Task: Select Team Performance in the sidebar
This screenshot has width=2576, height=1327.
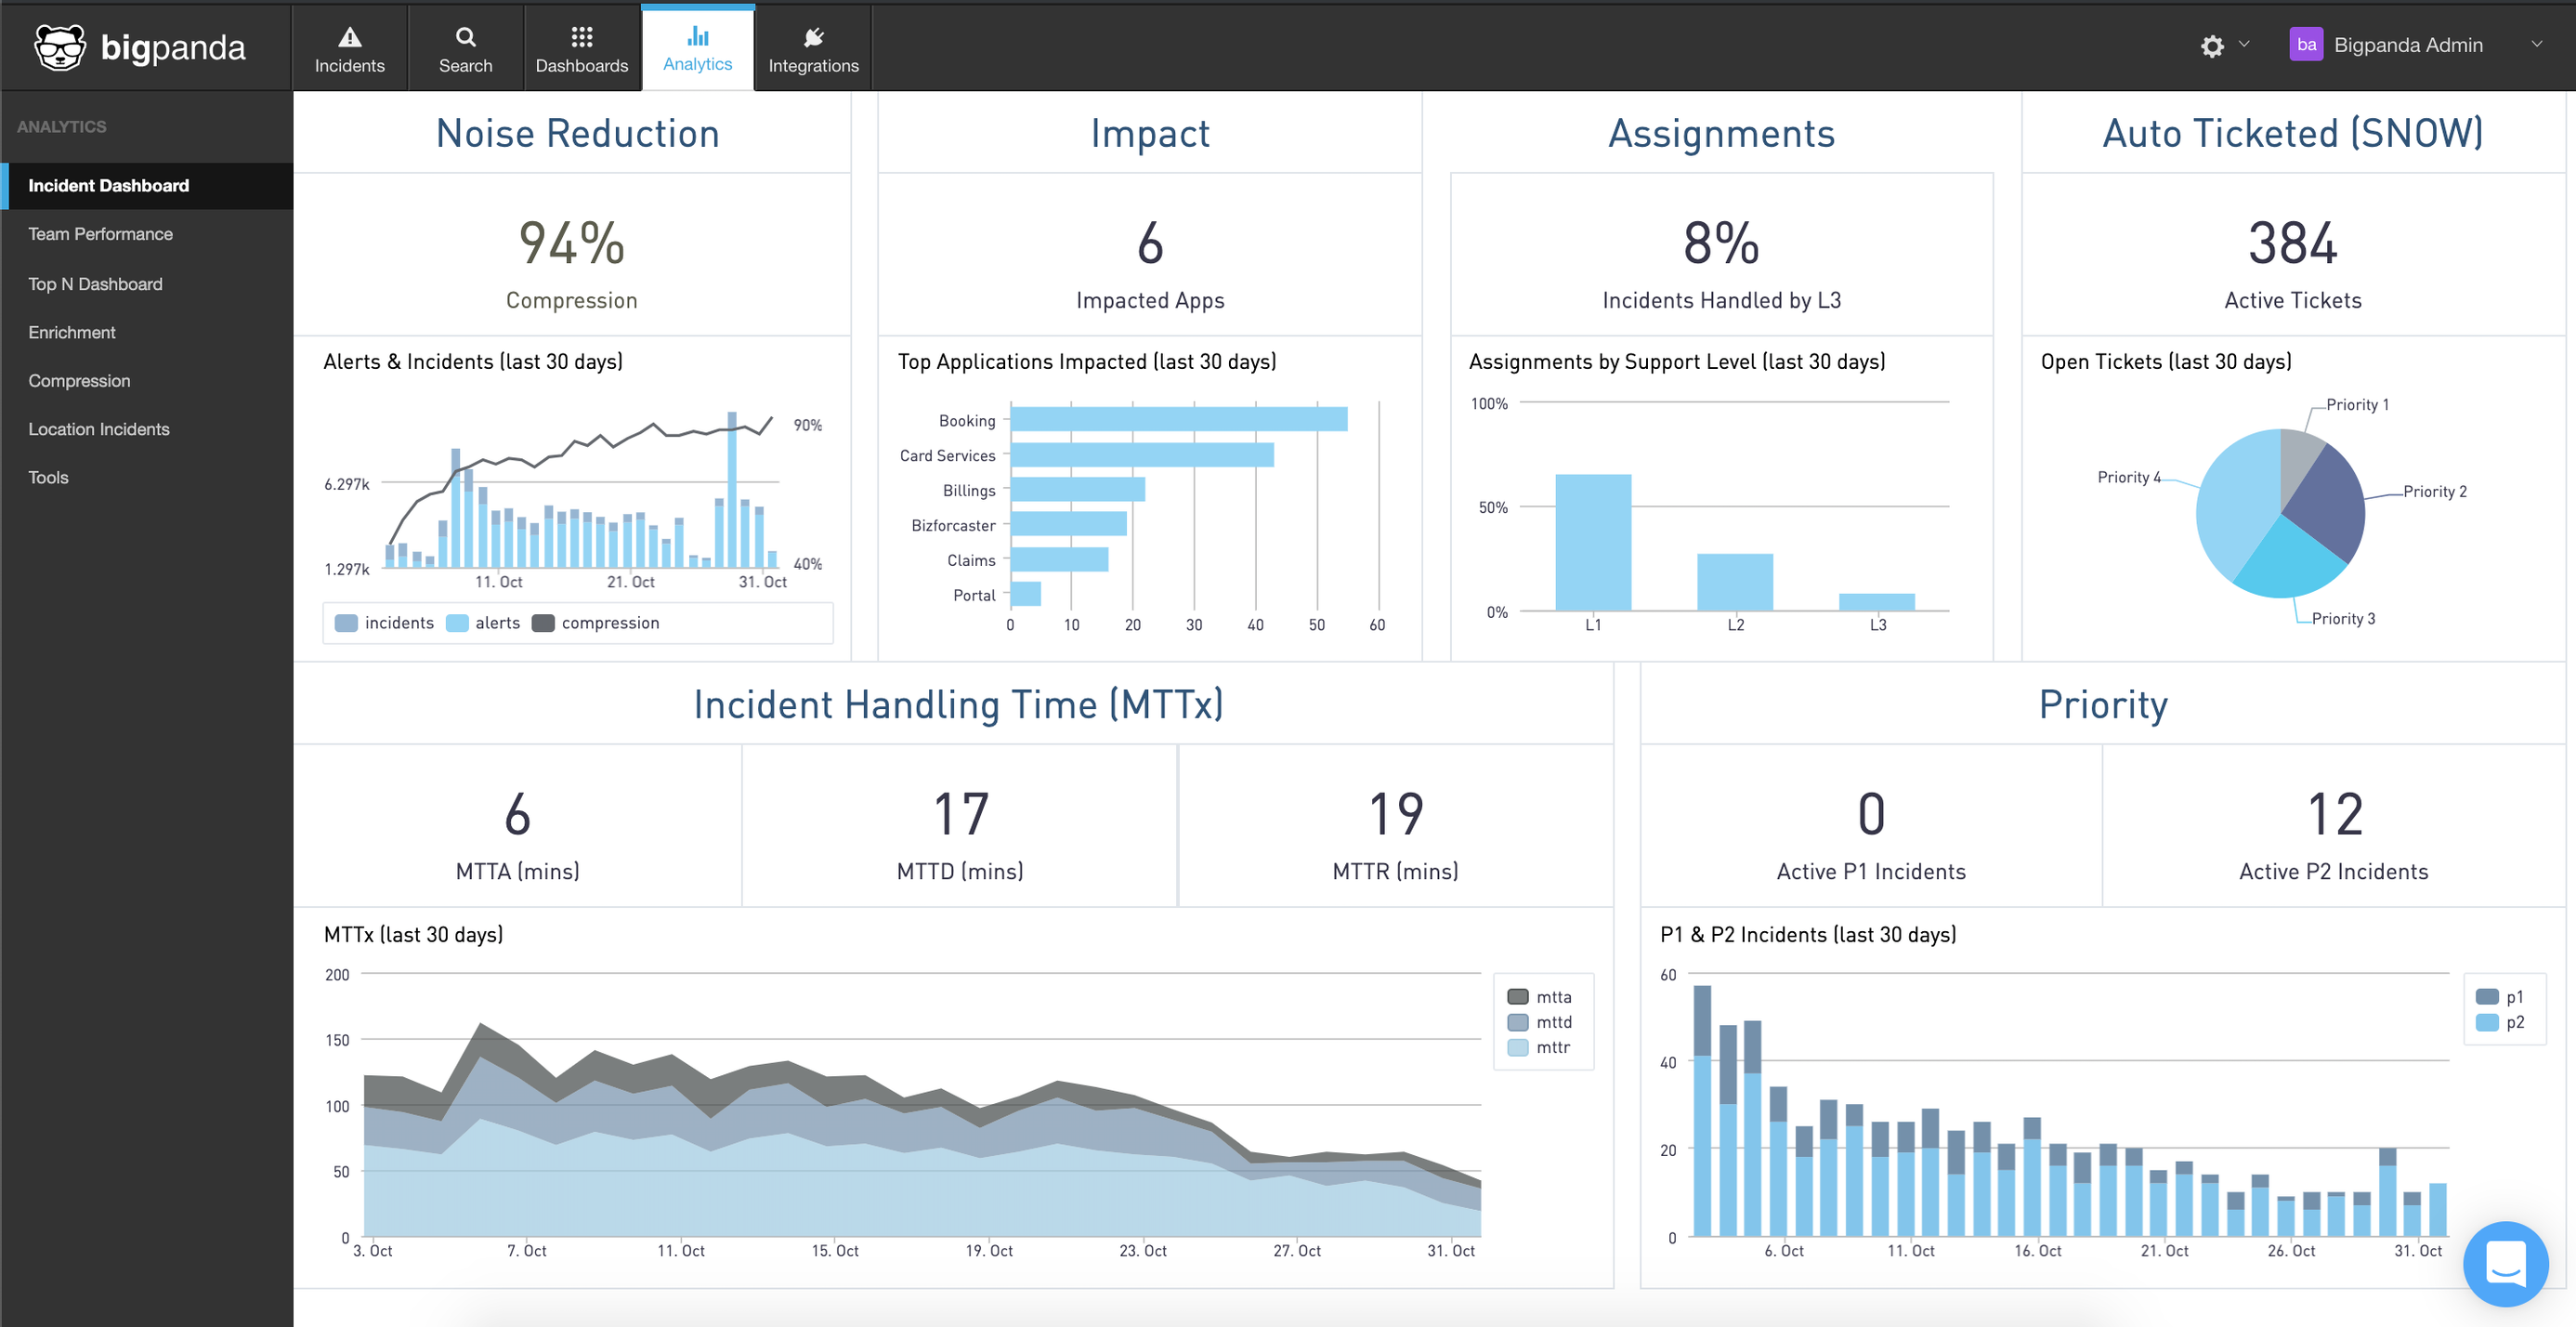Action: 100,233
